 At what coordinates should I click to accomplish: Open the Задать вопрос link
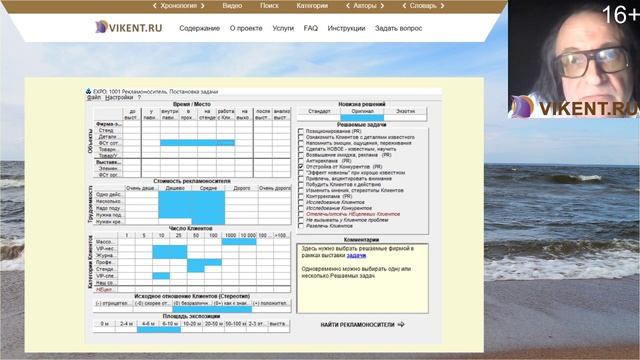(398, 28)
